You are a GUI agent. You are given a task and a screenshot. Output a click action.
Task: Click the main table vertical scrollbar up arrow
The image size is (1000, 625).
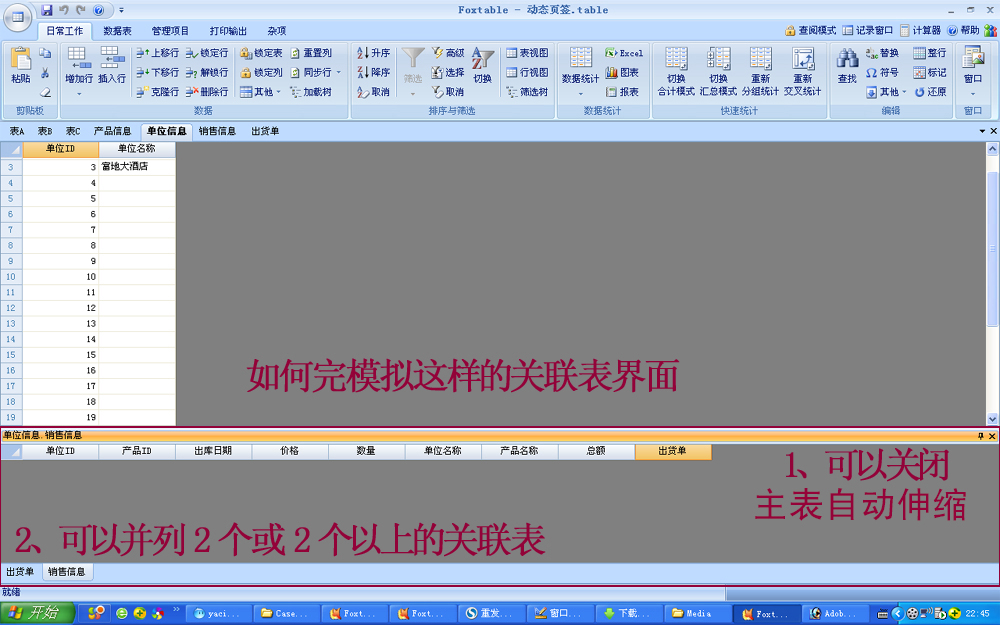[992, 149]
